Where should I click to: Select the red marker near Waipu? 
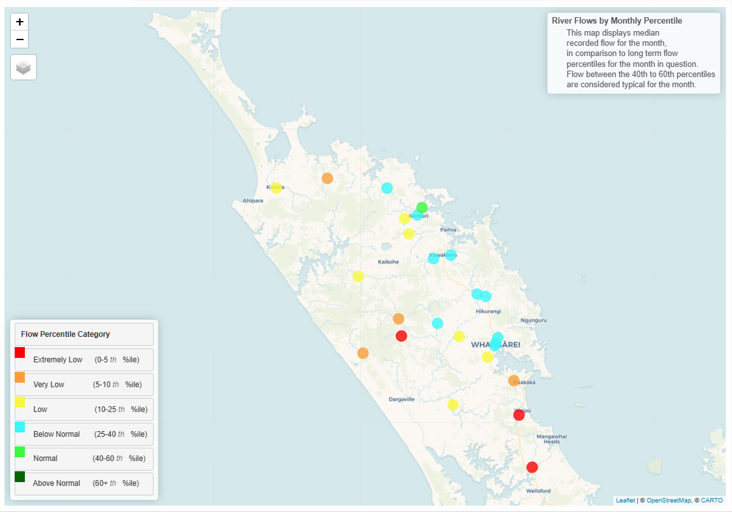[x=519, y=415]
